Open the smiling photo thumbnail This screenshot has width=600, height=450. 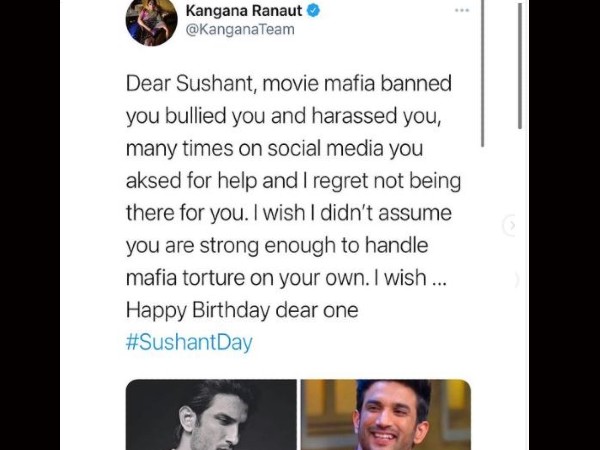(386, 414)
